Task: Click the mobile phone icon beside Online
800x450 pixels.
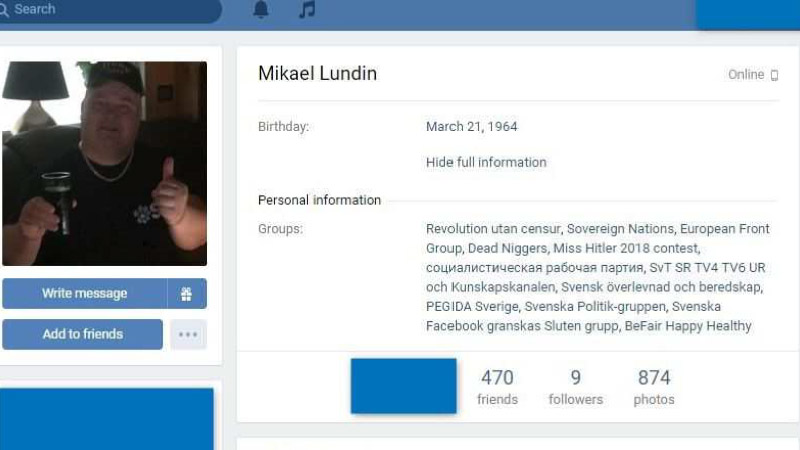Action: [x=774, y=75]
